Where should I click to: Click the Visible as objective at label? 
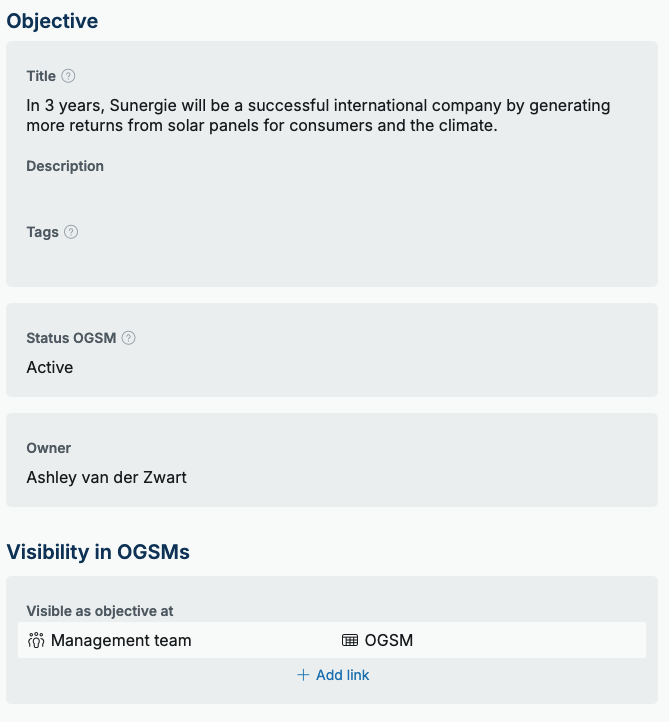(99, 611)
